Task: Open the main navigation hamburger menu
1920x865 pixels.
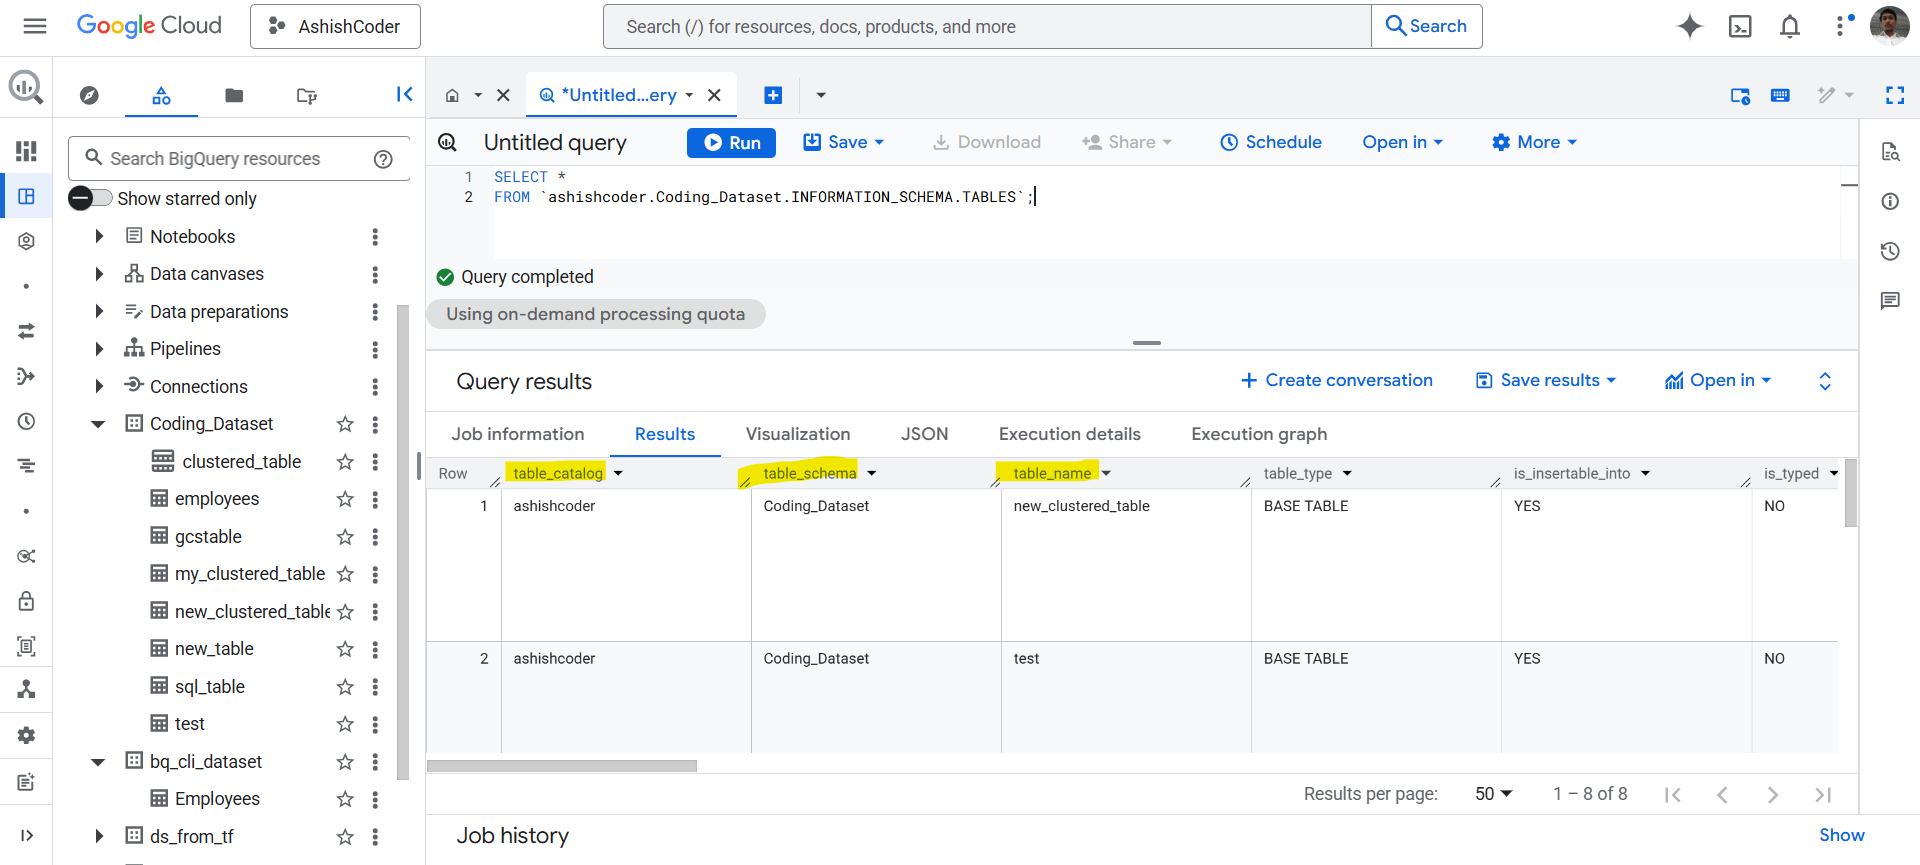Action: 35,26
